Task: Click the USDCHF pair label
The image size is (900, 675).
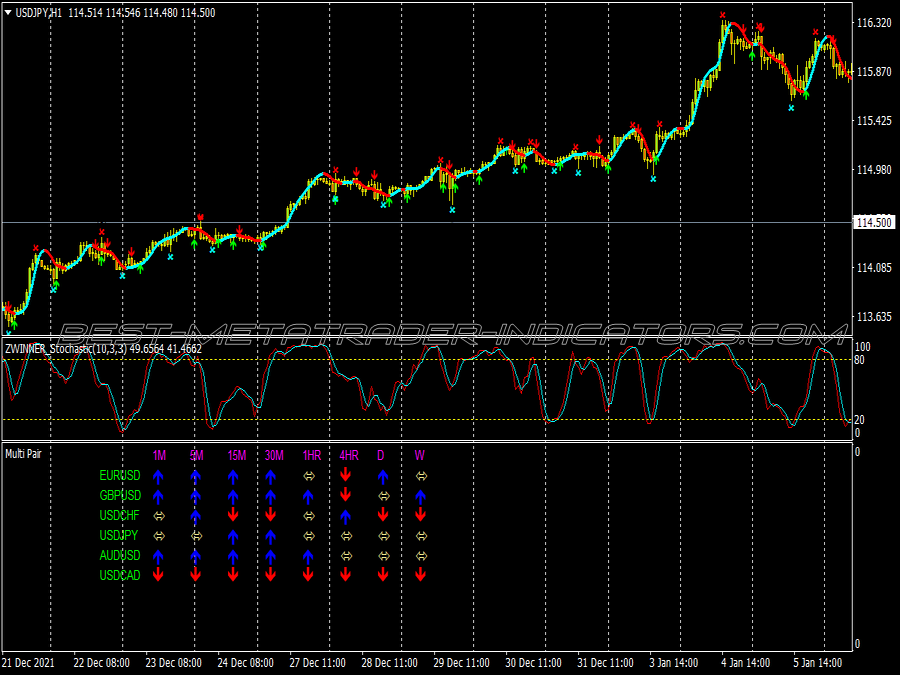Action: point(119,515)
